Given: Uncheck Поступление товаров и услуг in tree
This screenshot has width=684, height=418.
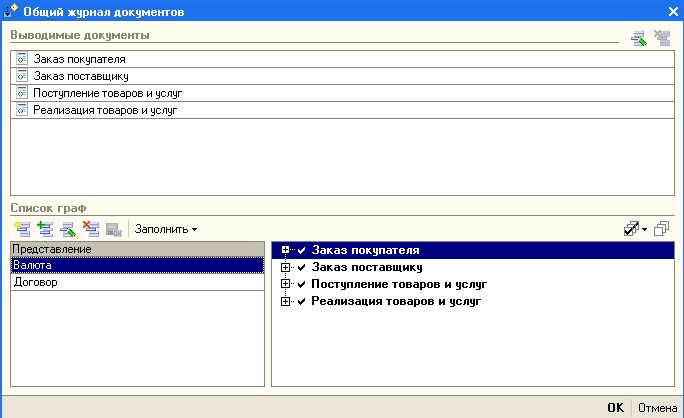Looking at the screenshot, I should tap(301, 284).
